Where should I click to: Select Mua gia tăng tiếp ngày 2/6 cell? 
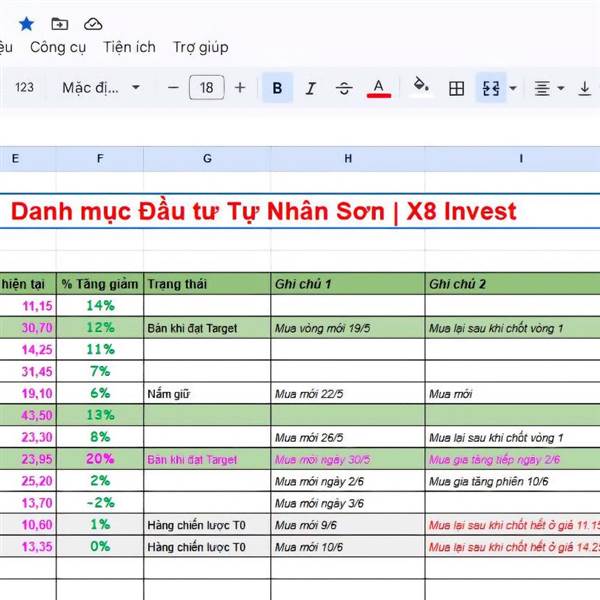(x=512, y=459)
